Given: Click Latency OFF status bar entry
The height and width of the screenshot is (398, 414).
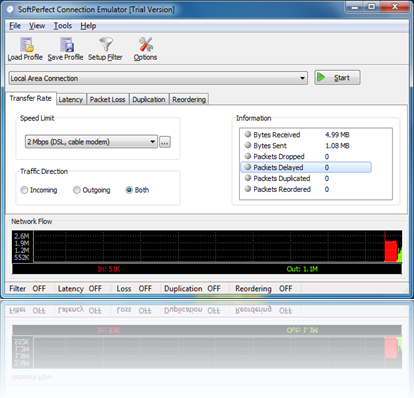Looking at the screenshot, I should [x=80, y=288].
